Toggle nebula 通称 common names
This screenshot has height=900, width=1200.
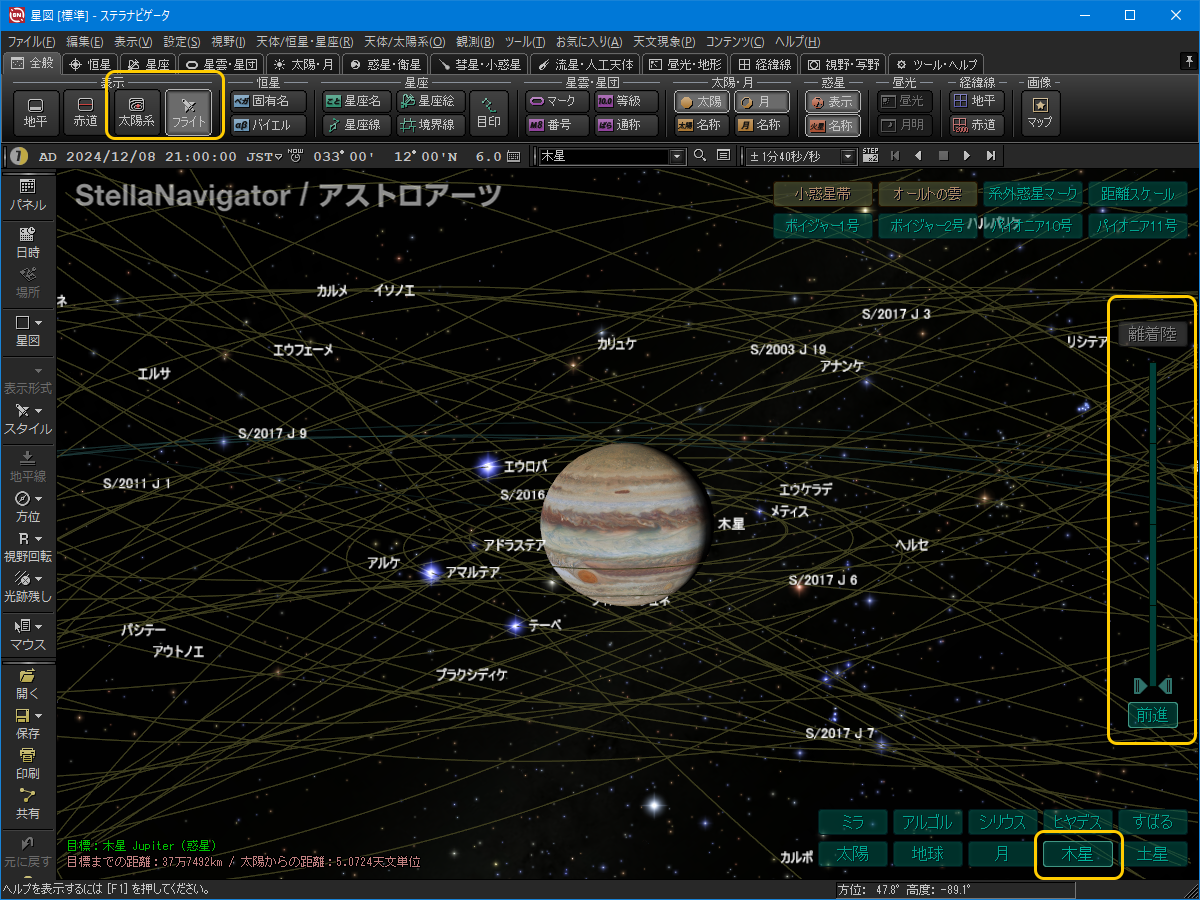pos(626,125)
